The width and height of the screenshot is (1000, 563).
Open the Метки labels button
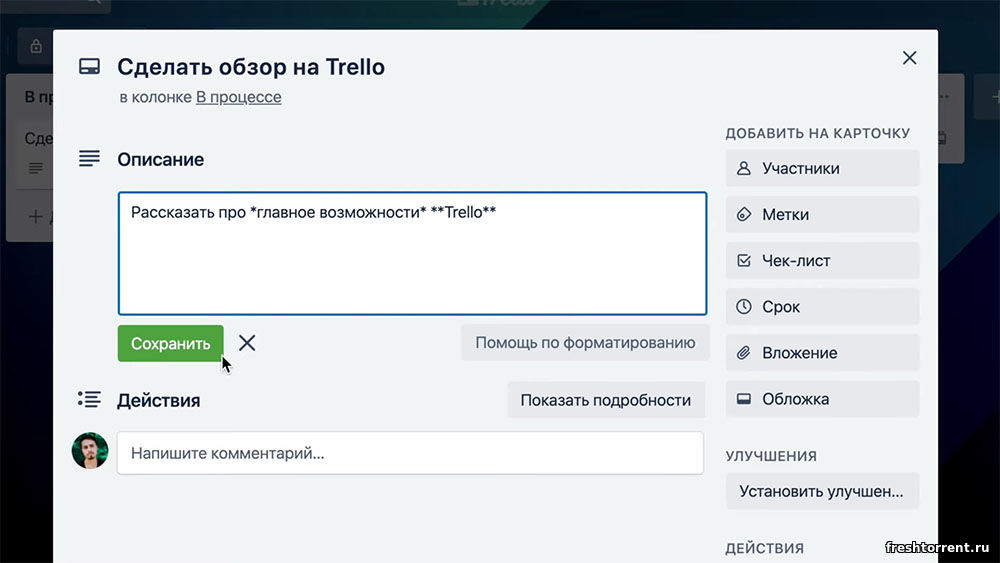pos(822,214)
